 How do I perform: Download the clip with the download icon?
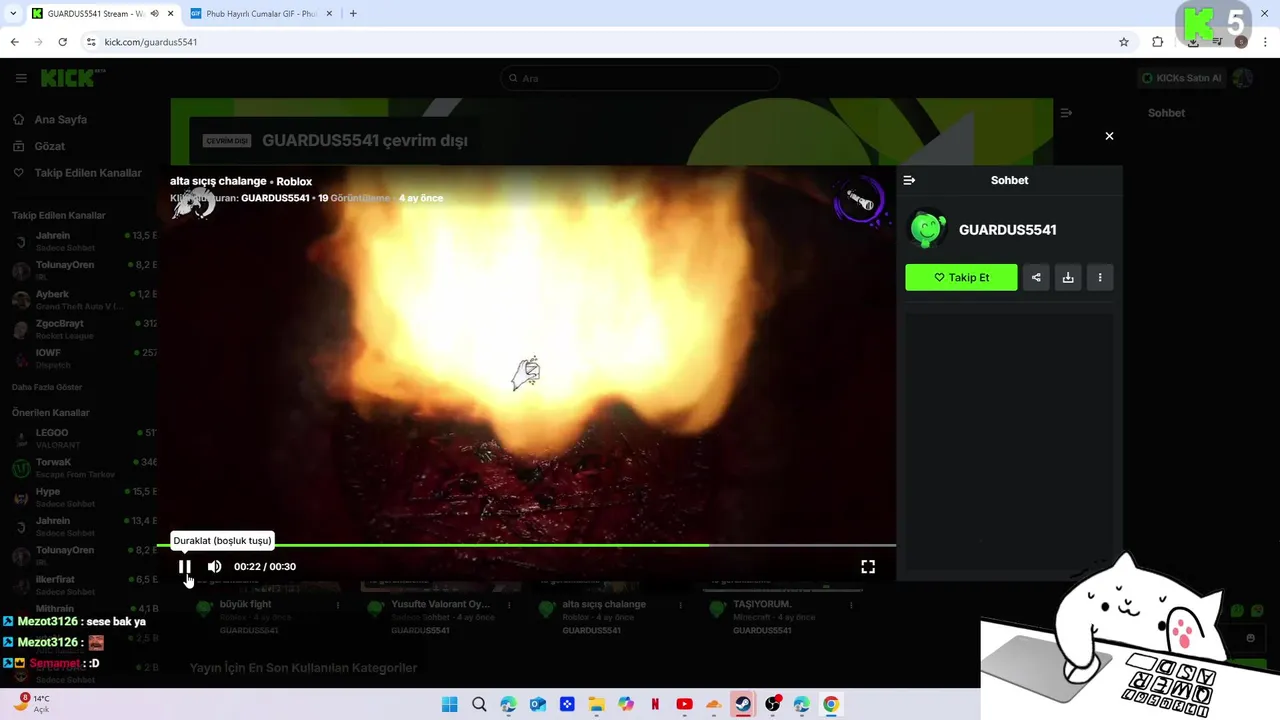[1068, 277]
